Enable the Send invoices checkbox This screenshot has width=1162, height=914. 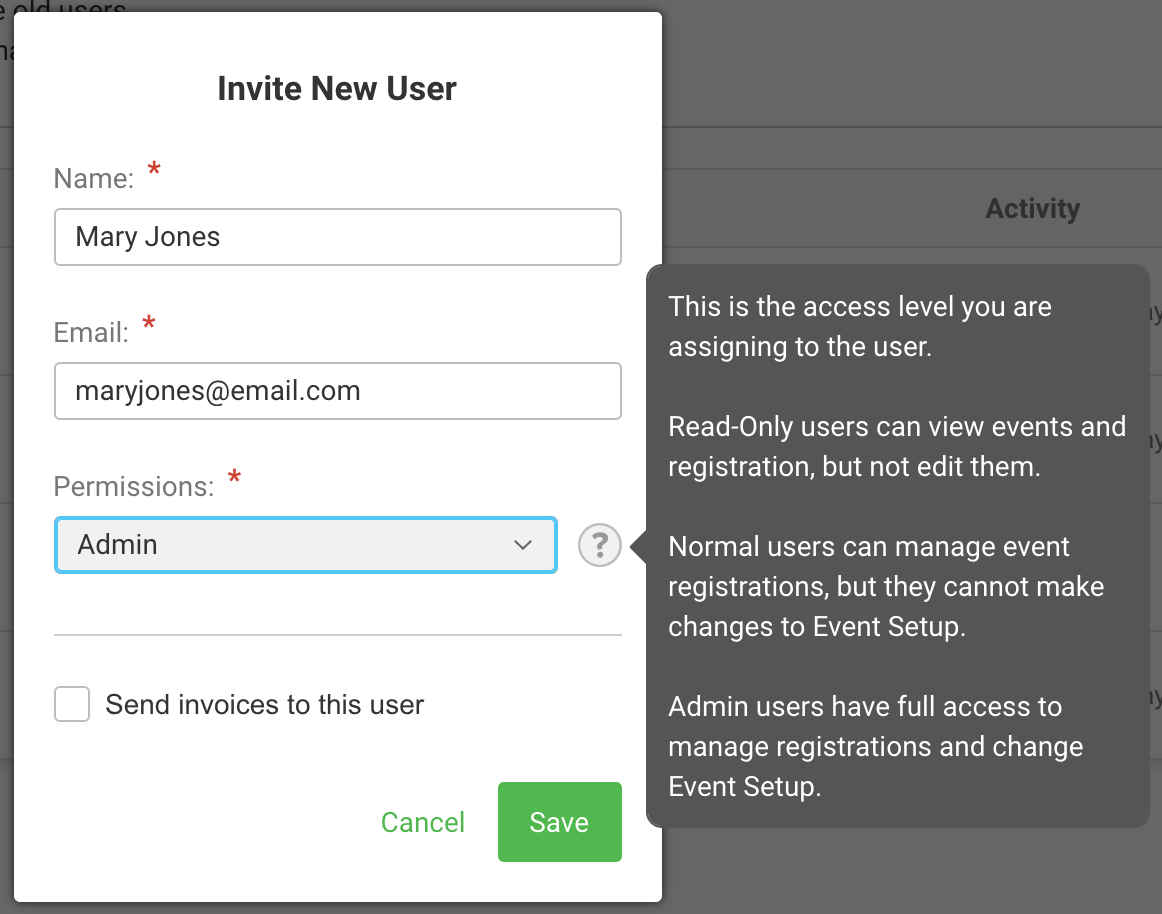pos(72,704)
